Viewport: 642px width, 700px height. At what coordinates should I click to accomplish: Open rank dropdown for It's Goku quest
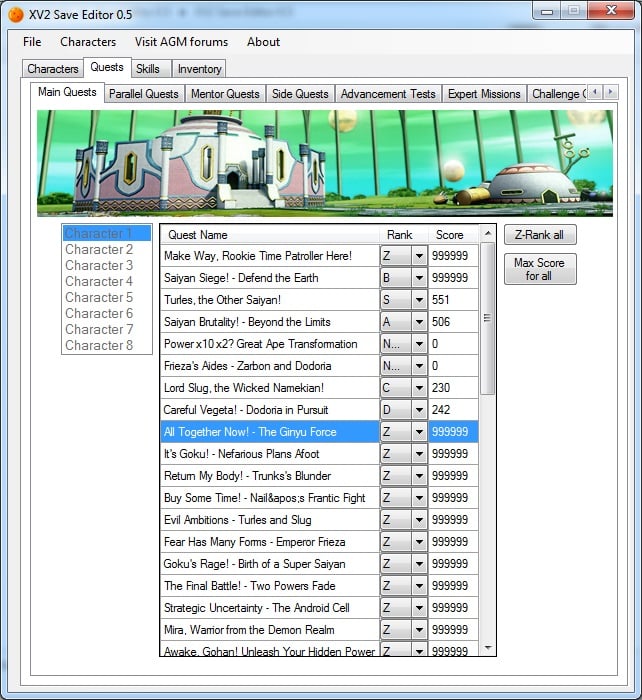(419, 454)
